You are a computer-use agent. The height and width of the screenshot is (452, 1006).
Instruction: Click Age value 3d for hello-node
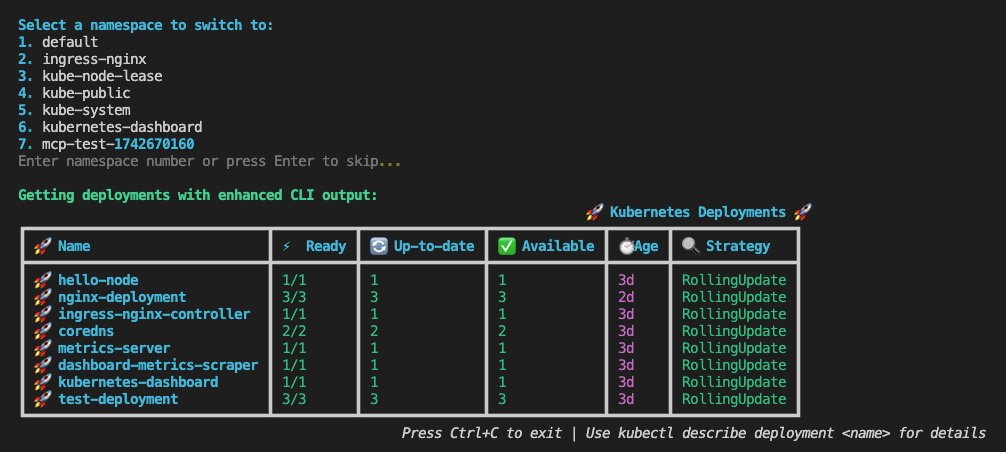(626, 280)
